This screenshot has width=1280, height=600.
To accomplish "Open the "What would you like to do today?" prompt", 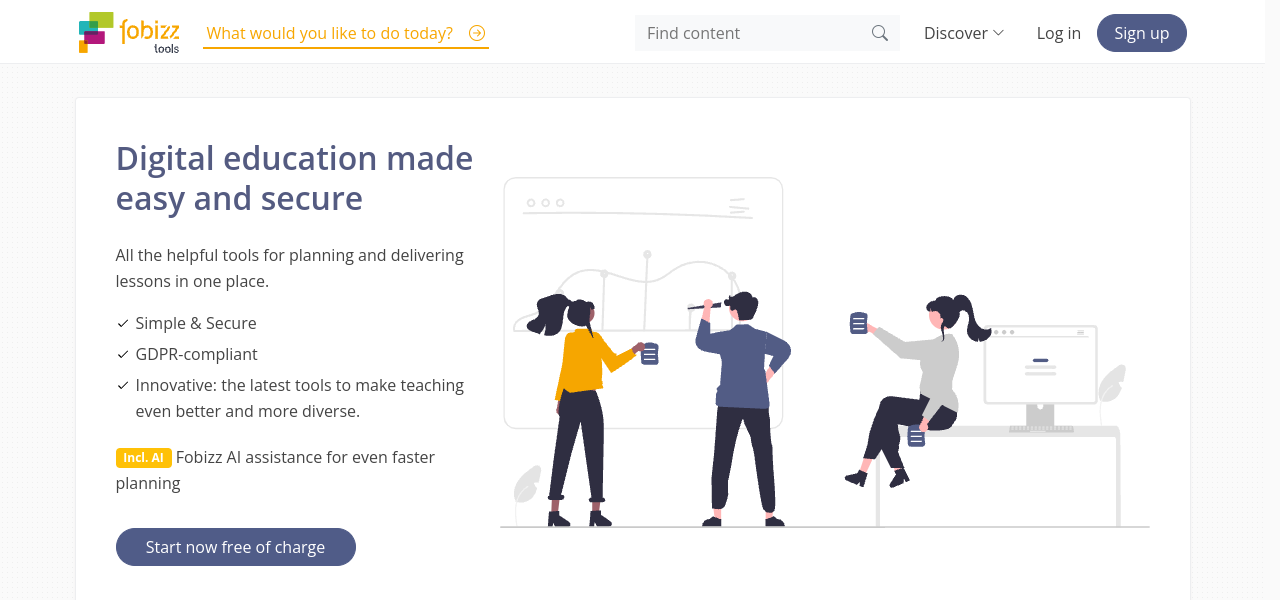I will pos(329,33).
